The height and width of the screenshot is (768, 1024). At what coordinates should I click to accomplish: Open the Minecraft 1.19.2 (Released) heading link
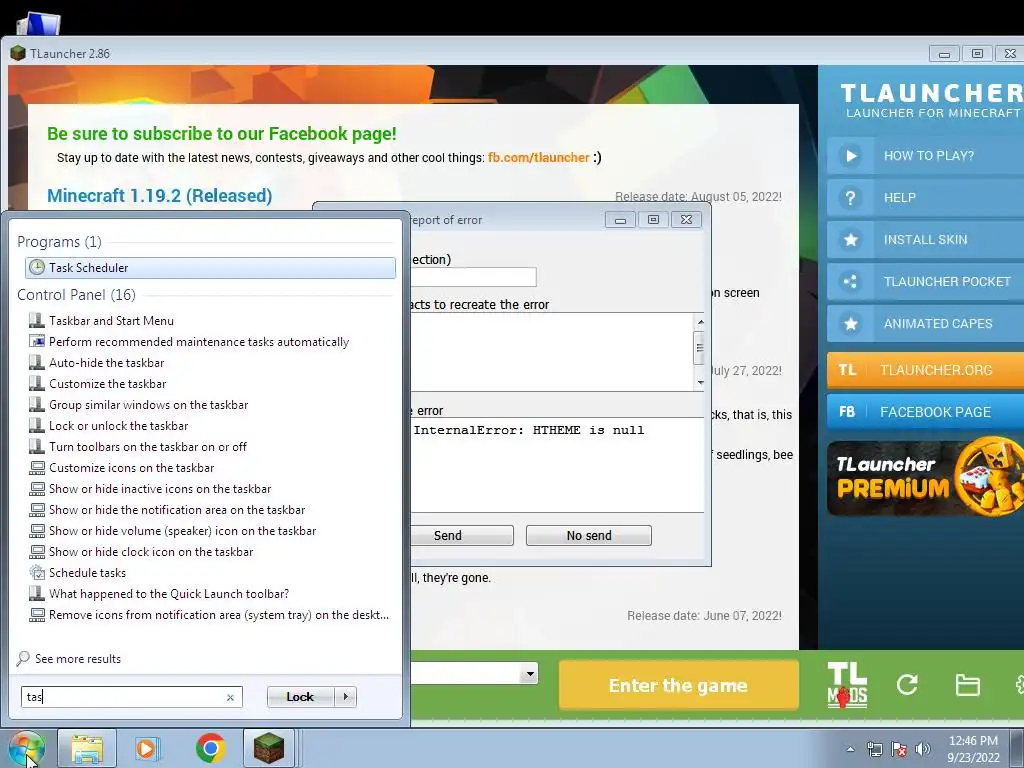click(159, 195)
